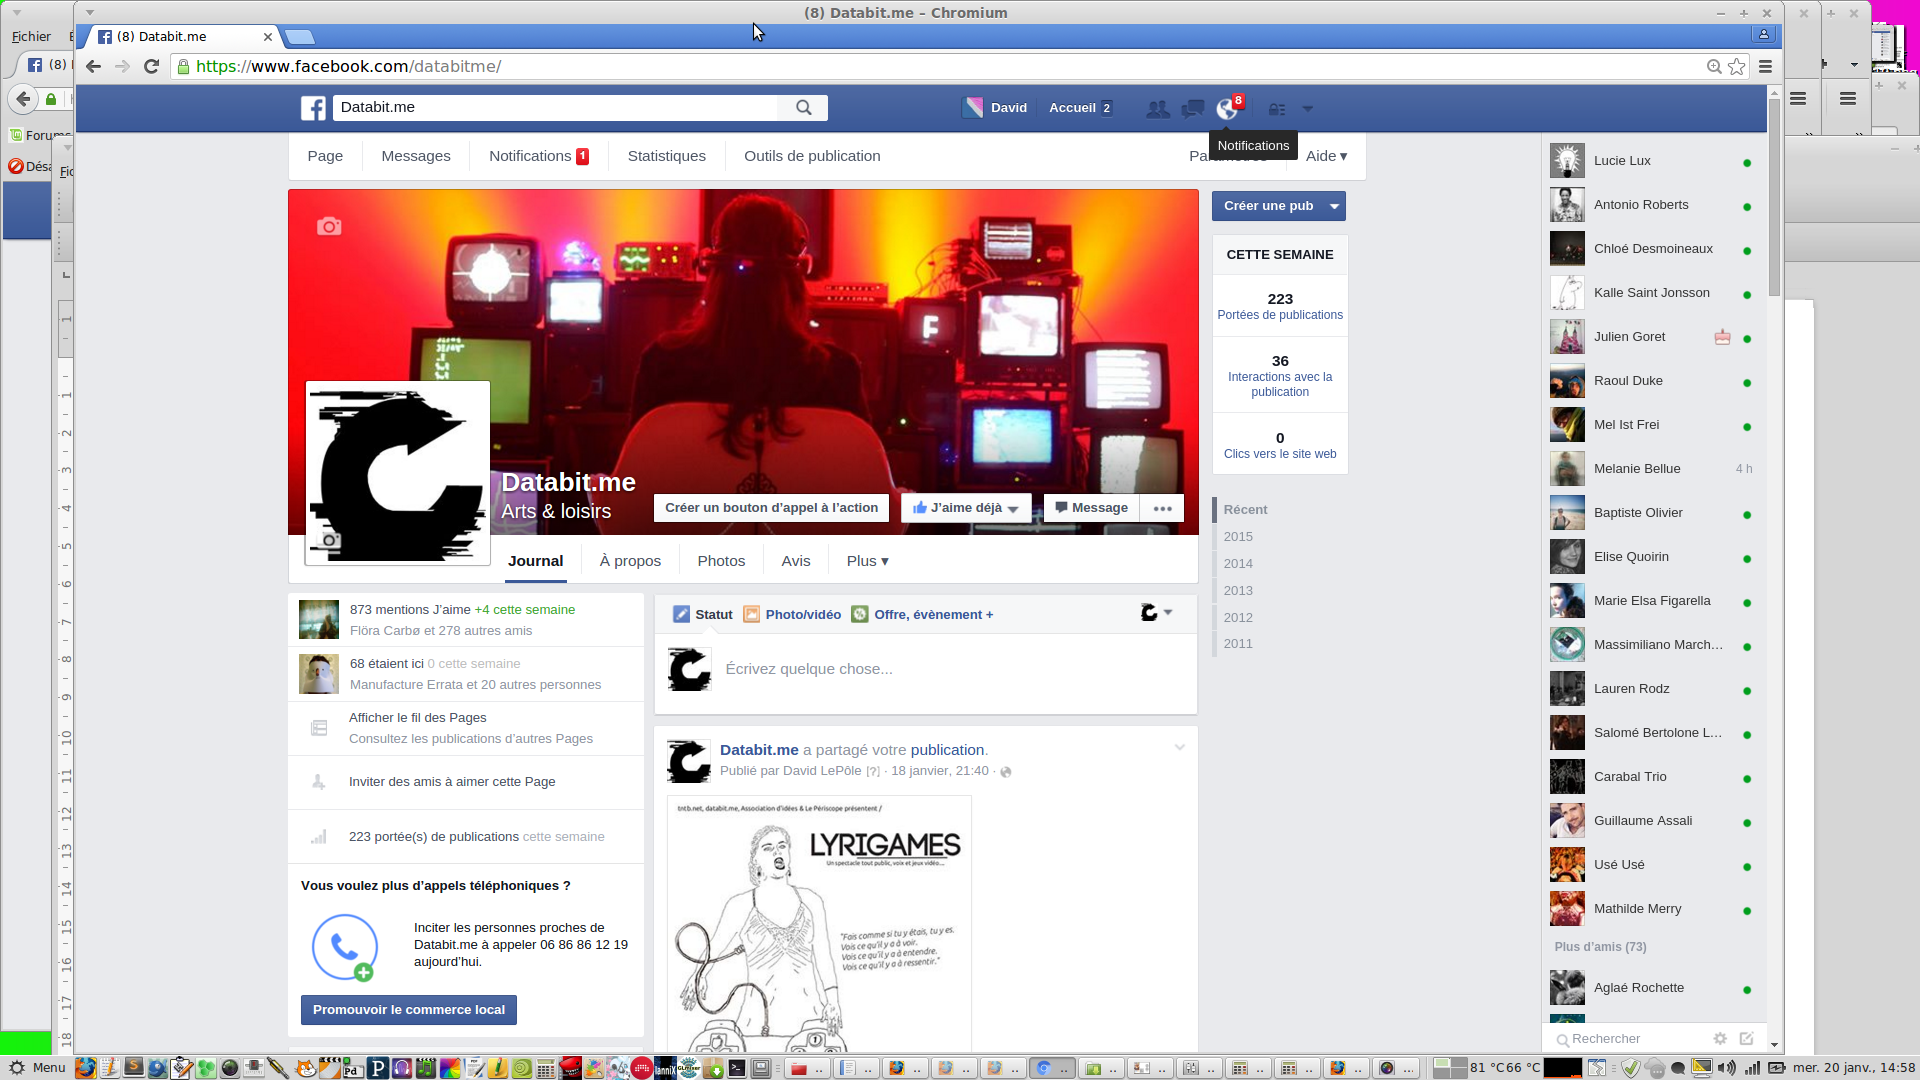Image resolution: width=1920 pixels, height=1080 pixels.
Task: Reload the page in Chromium
Action: point(151,67)
